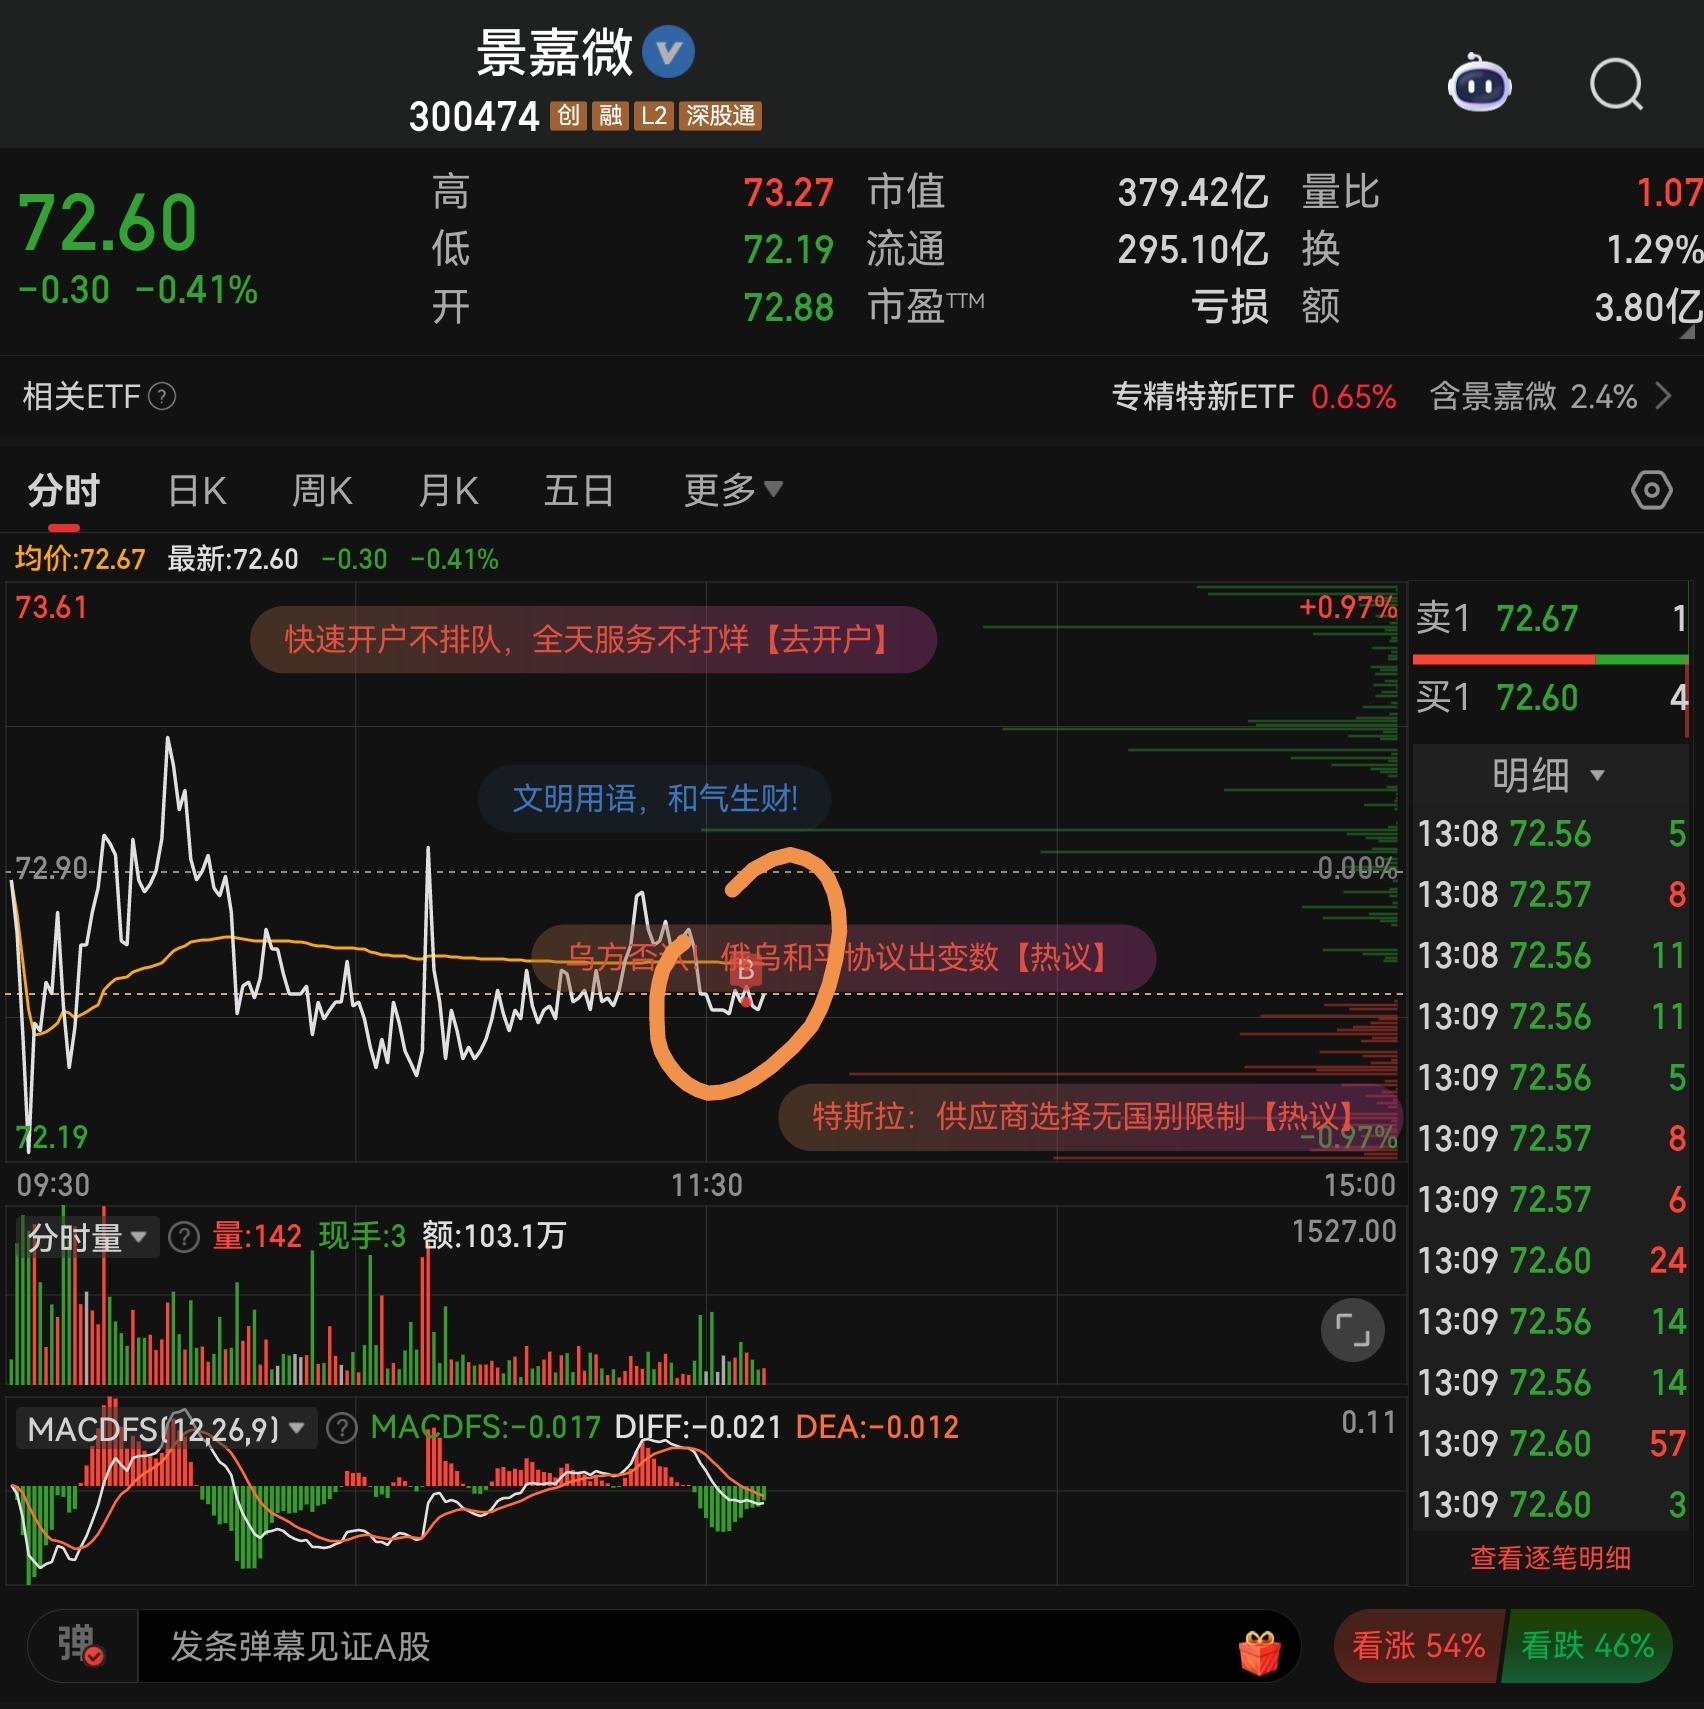Screen dimensions: 1704x1709
Task: Open the AI robot assistant
Action: pyautogui.click(x=1479, y=84)
